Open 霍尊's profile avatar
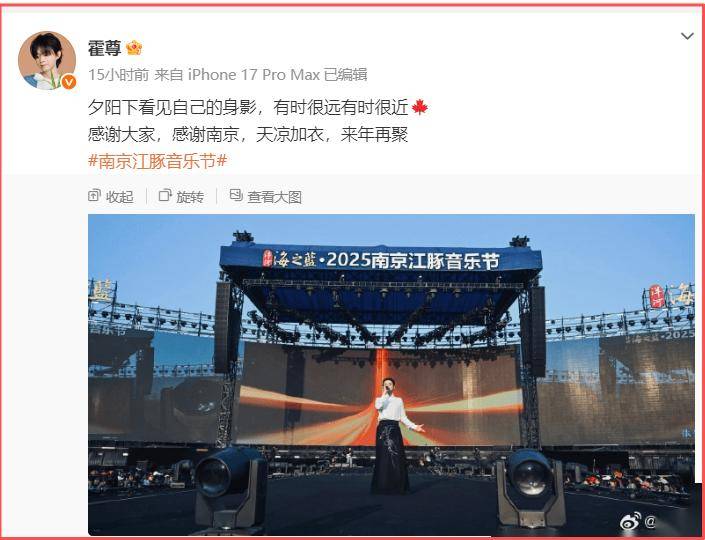 [x=47, y=60]
